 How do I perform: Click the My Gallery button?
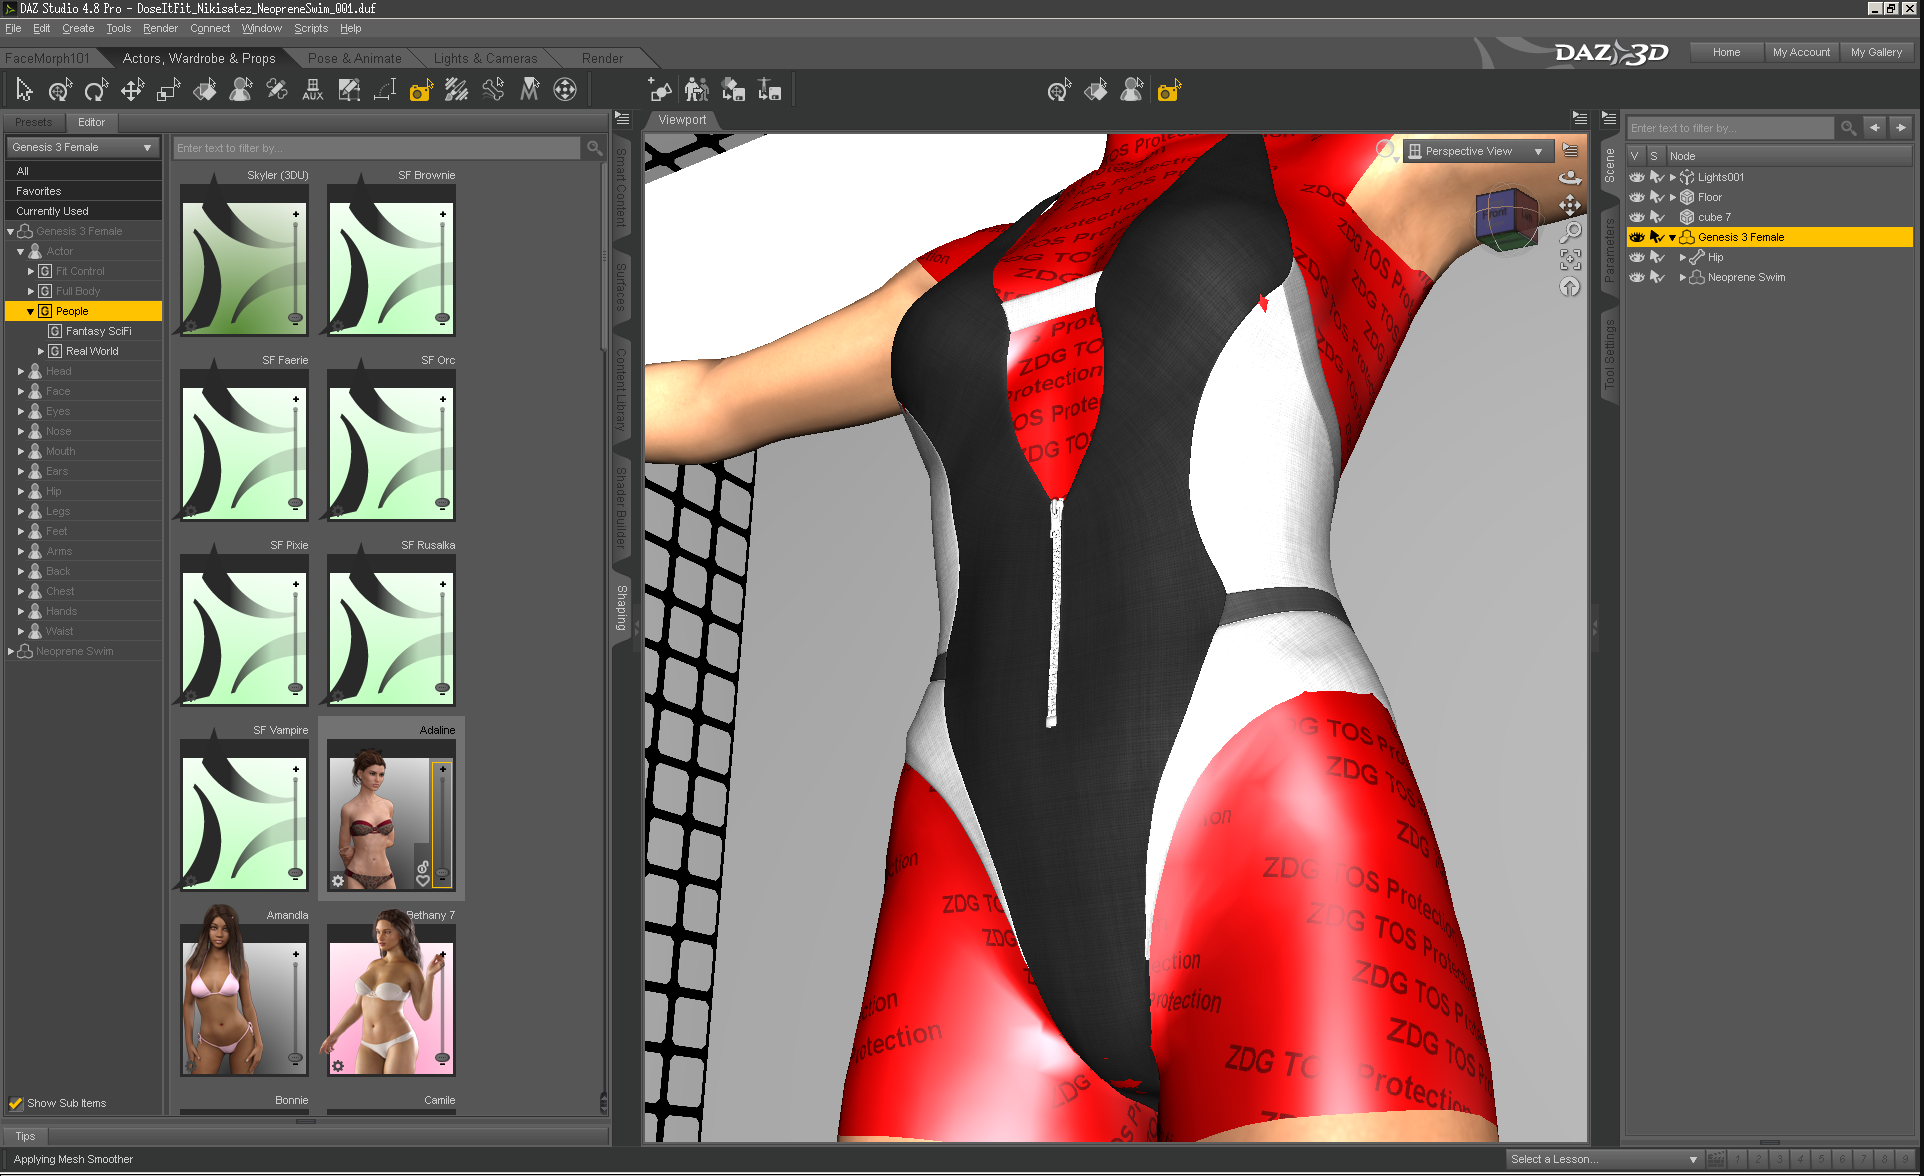click(x=1875, y=52)
